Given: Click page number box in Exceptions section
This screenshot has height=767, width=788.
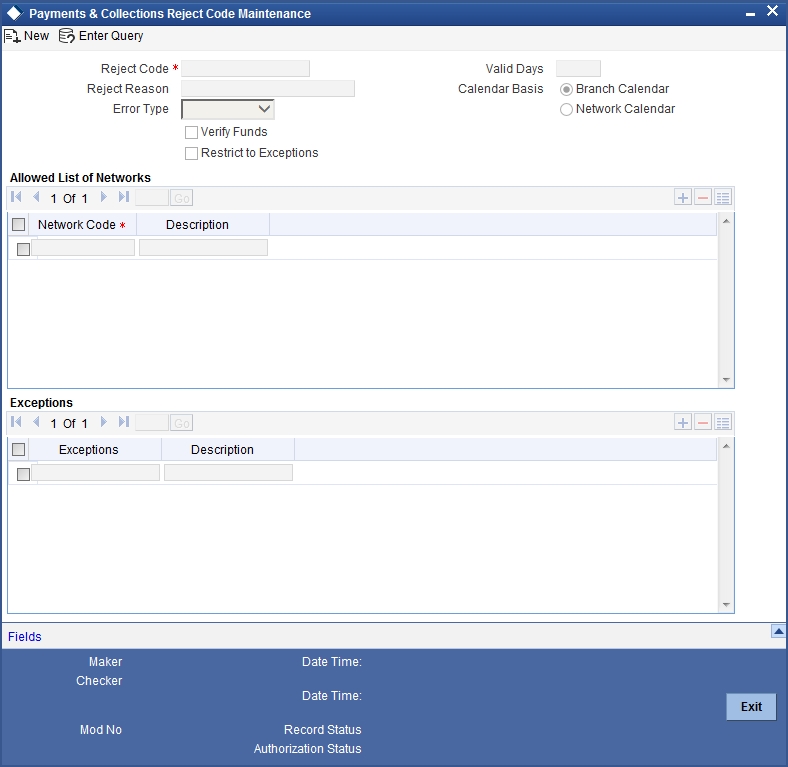Looking at the screenshot, I should click(152, 423).
